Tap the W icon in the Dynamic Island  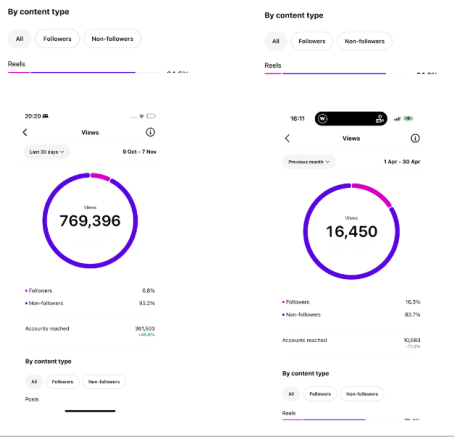tap(322, 119)
